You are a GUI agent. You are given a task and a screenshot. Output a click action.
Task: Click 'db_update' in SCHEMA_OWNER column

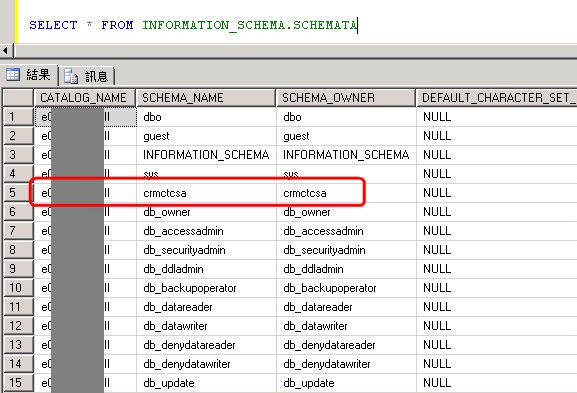coord(308,383)
